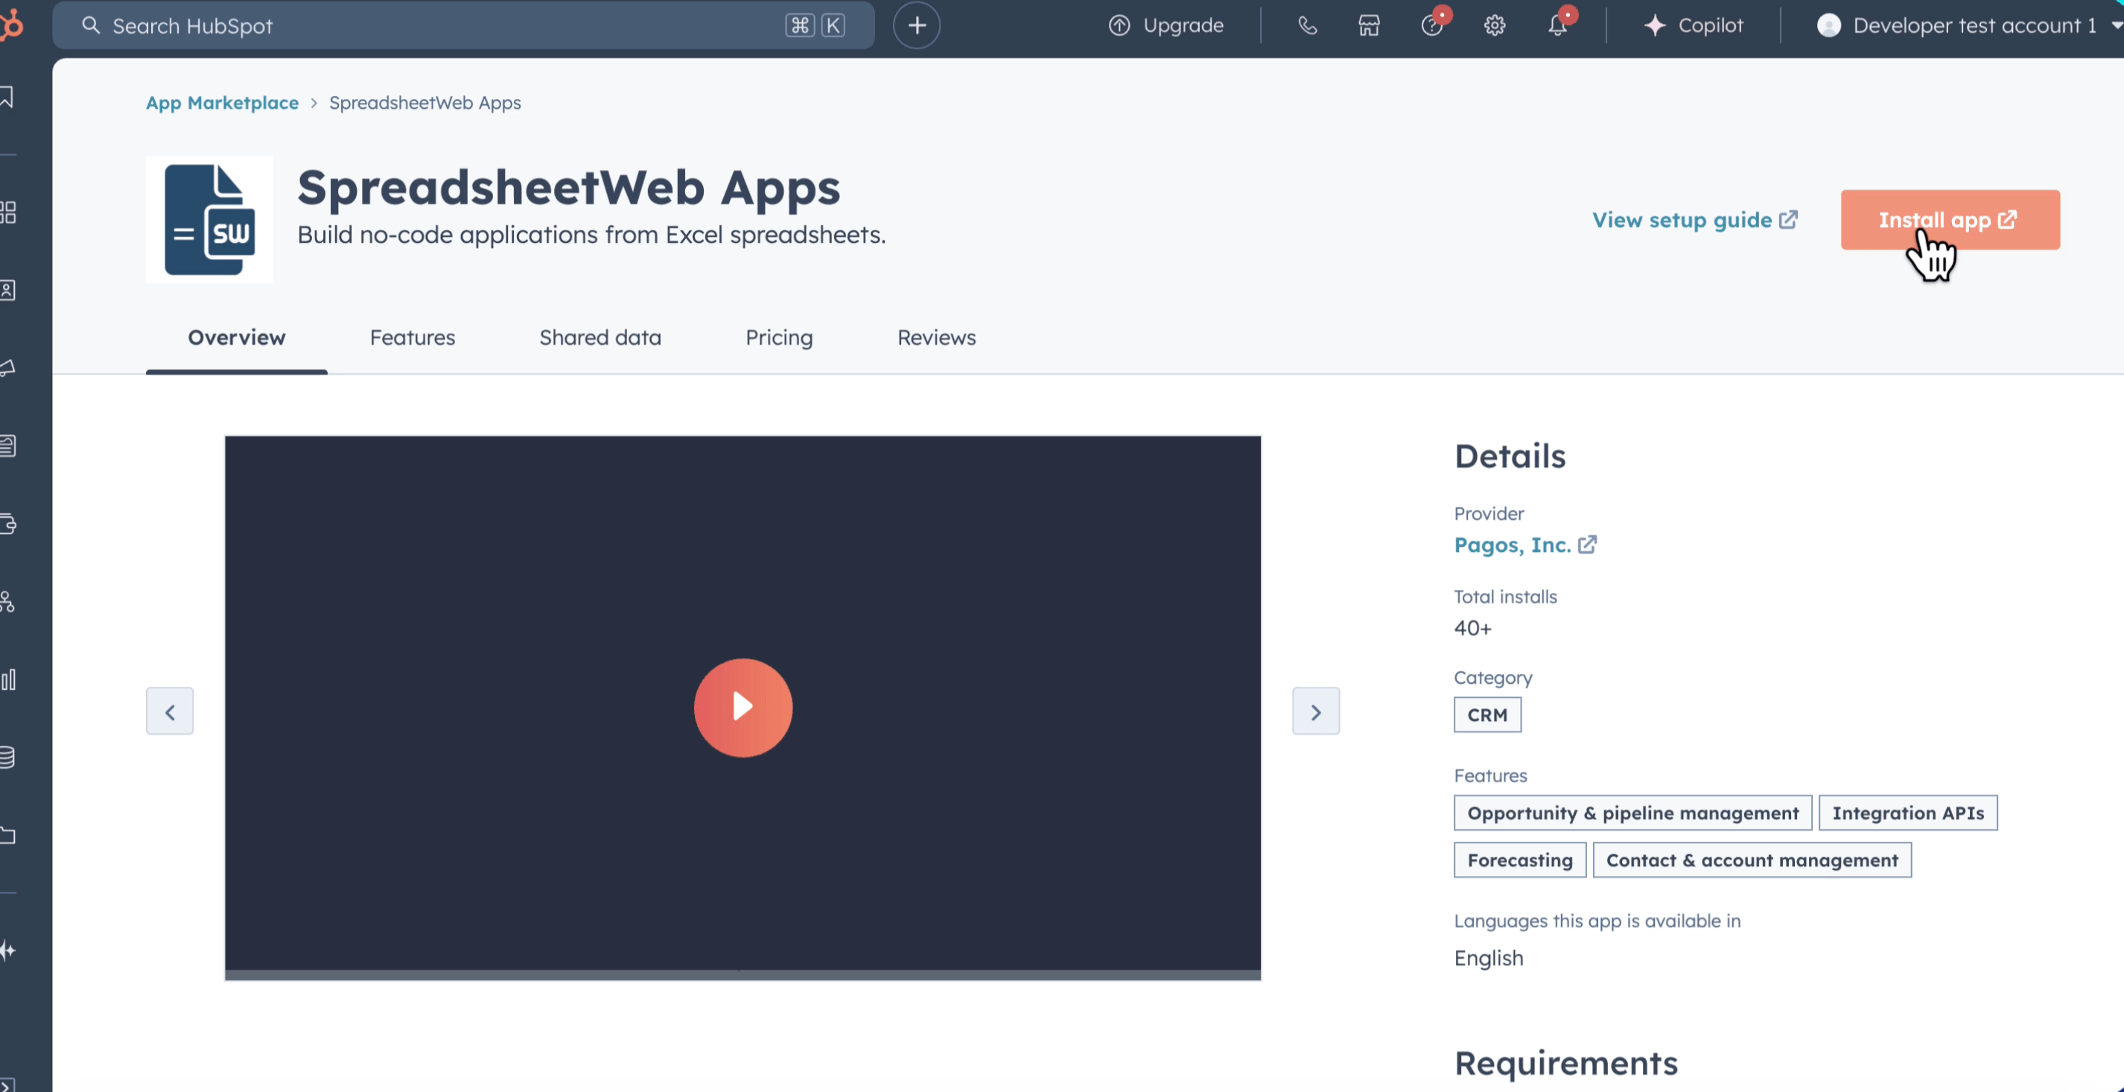Click the external link icon beside Pagos, Inc.

click(1587, 545)
